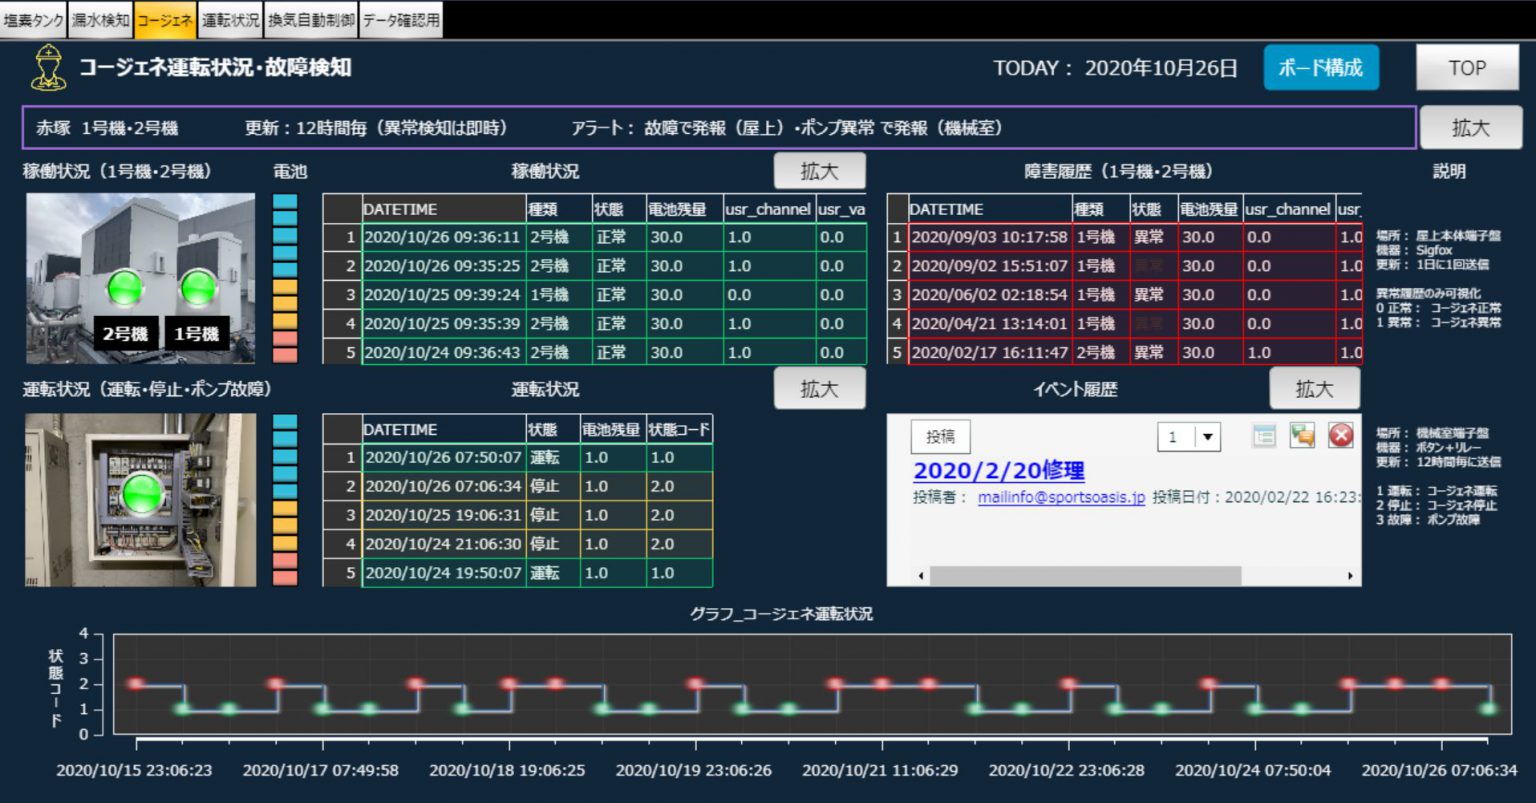The image size is (1536, 803).
Task: Select the データ確認用 tab
Action: click(401, 20)
